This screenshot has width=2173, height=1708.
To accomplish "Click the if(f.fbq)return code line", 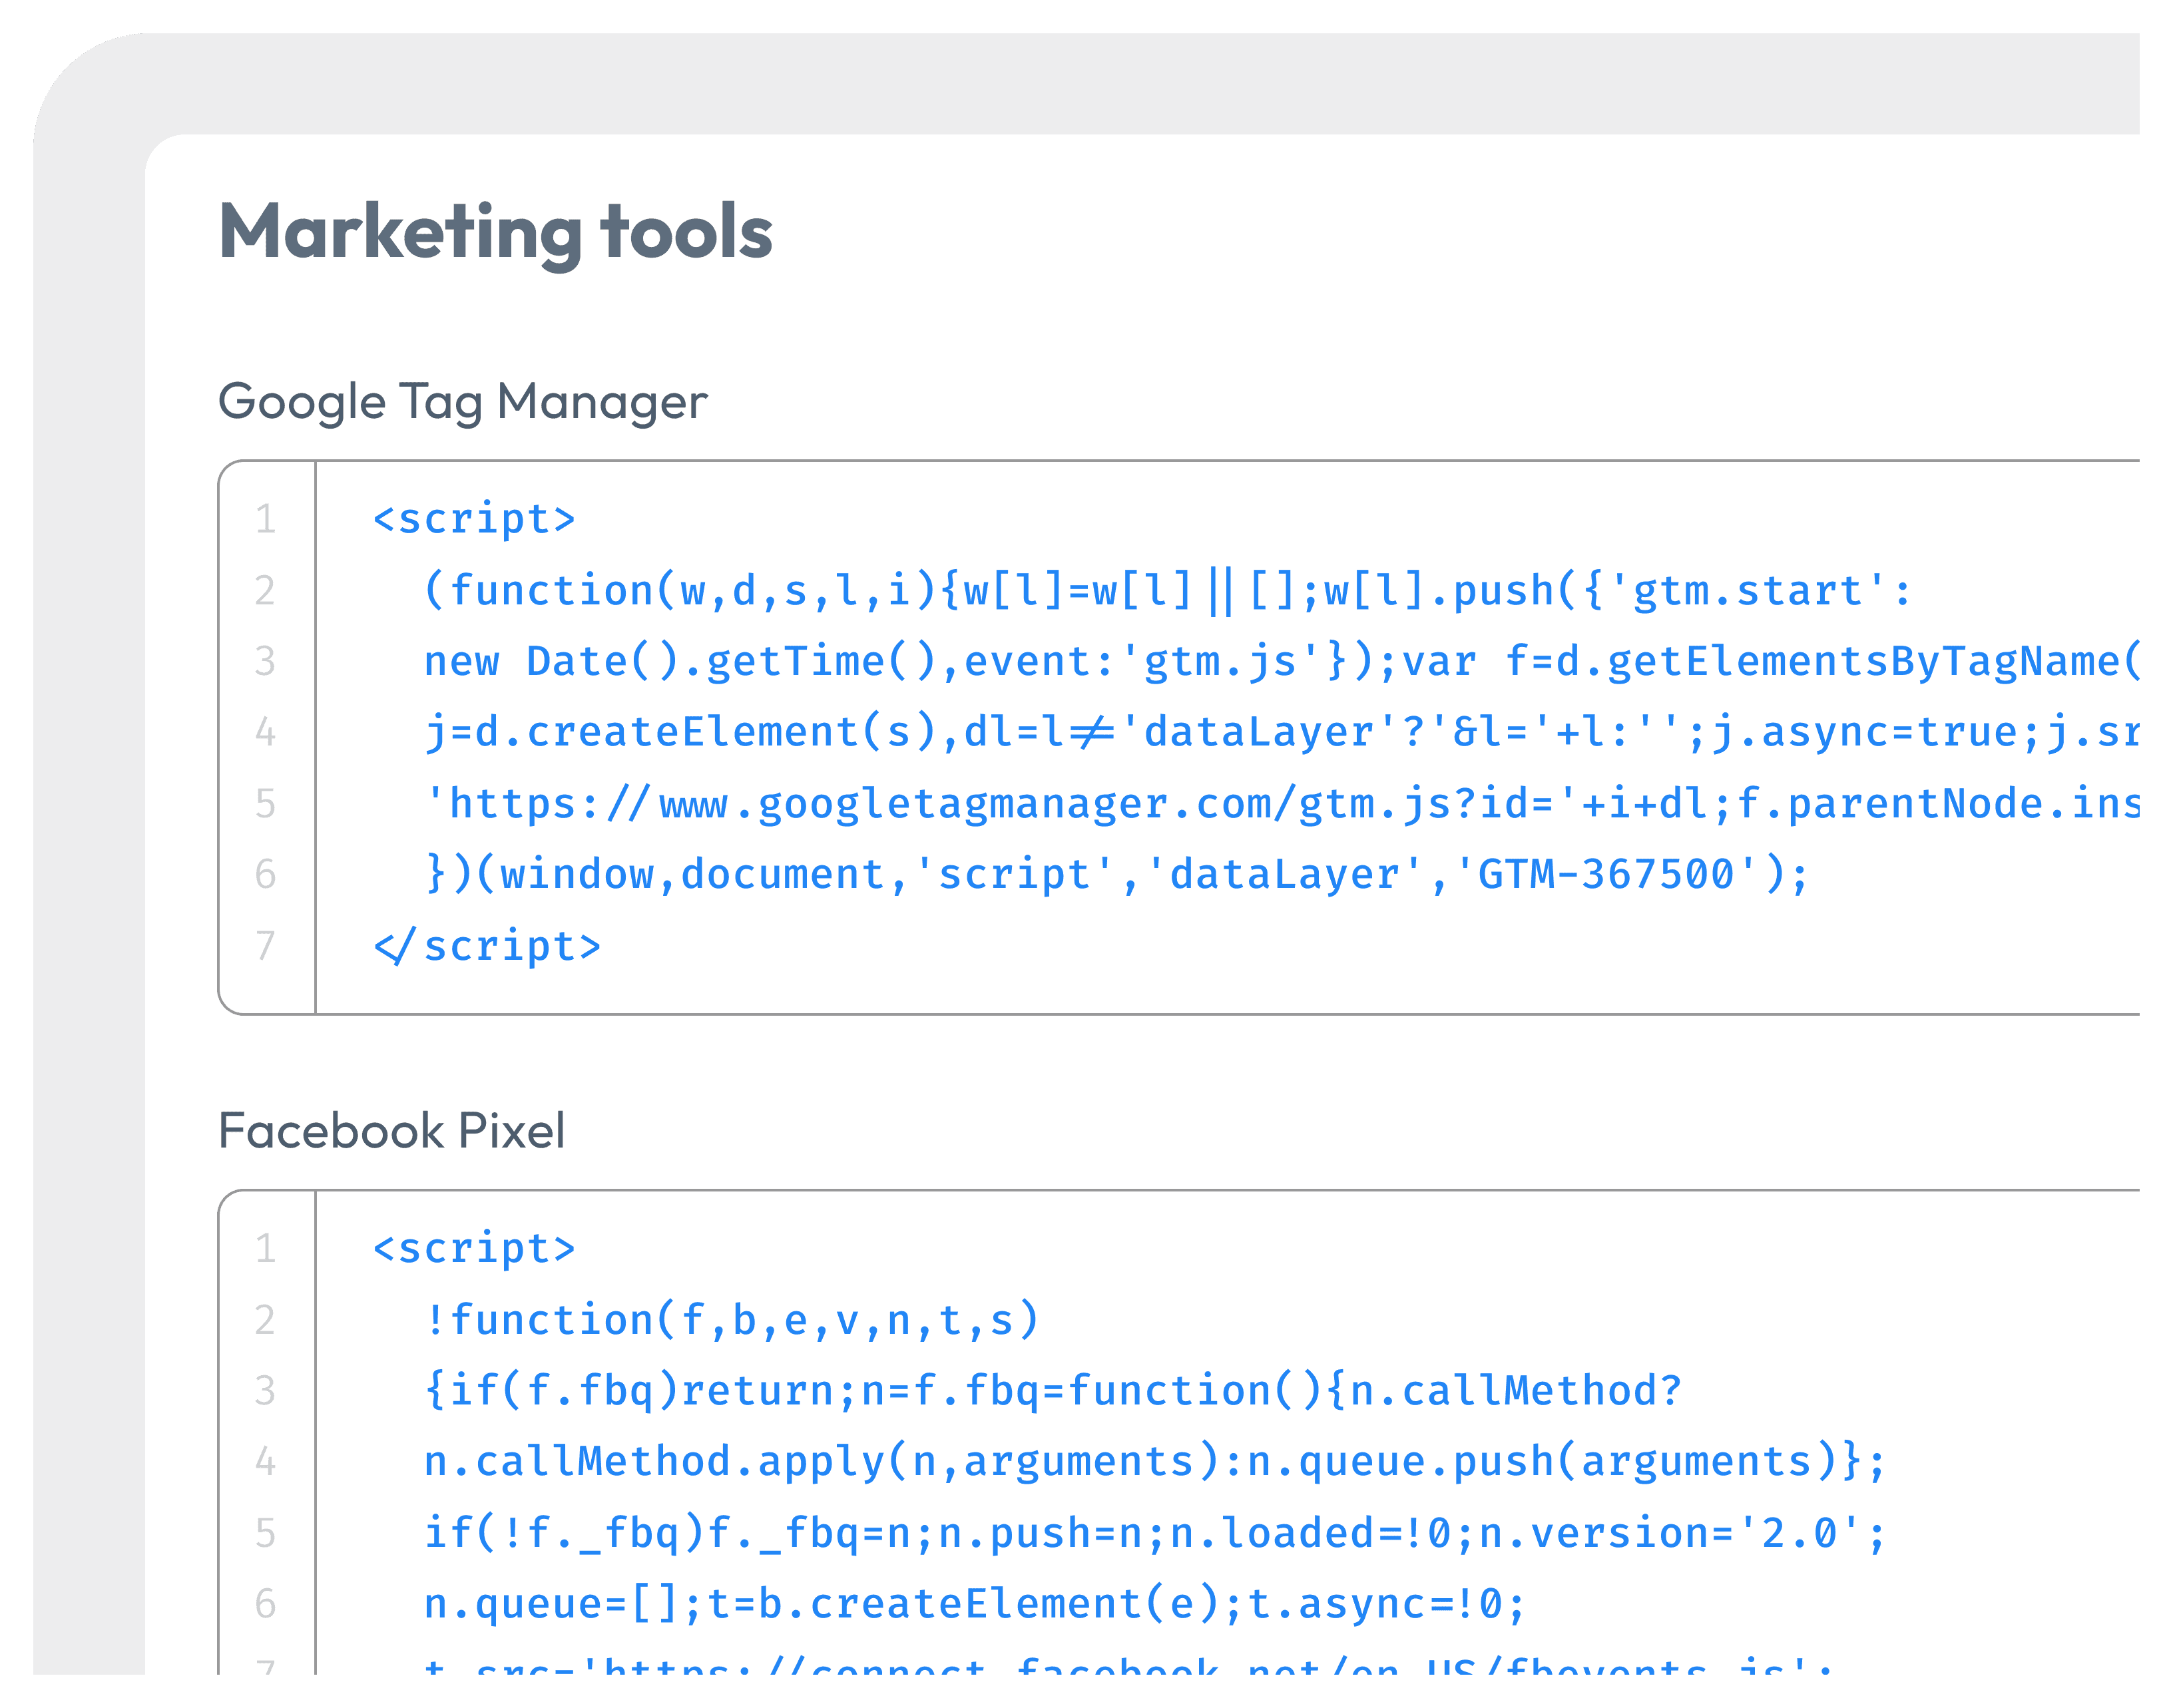I will point(1052,1391).
